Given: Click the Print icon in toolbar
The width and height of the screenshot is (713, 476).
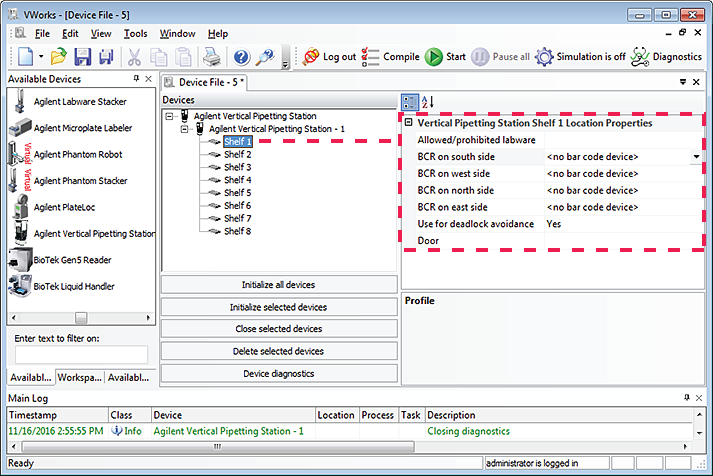Looking at the screenshot, I should coord(212,57).
